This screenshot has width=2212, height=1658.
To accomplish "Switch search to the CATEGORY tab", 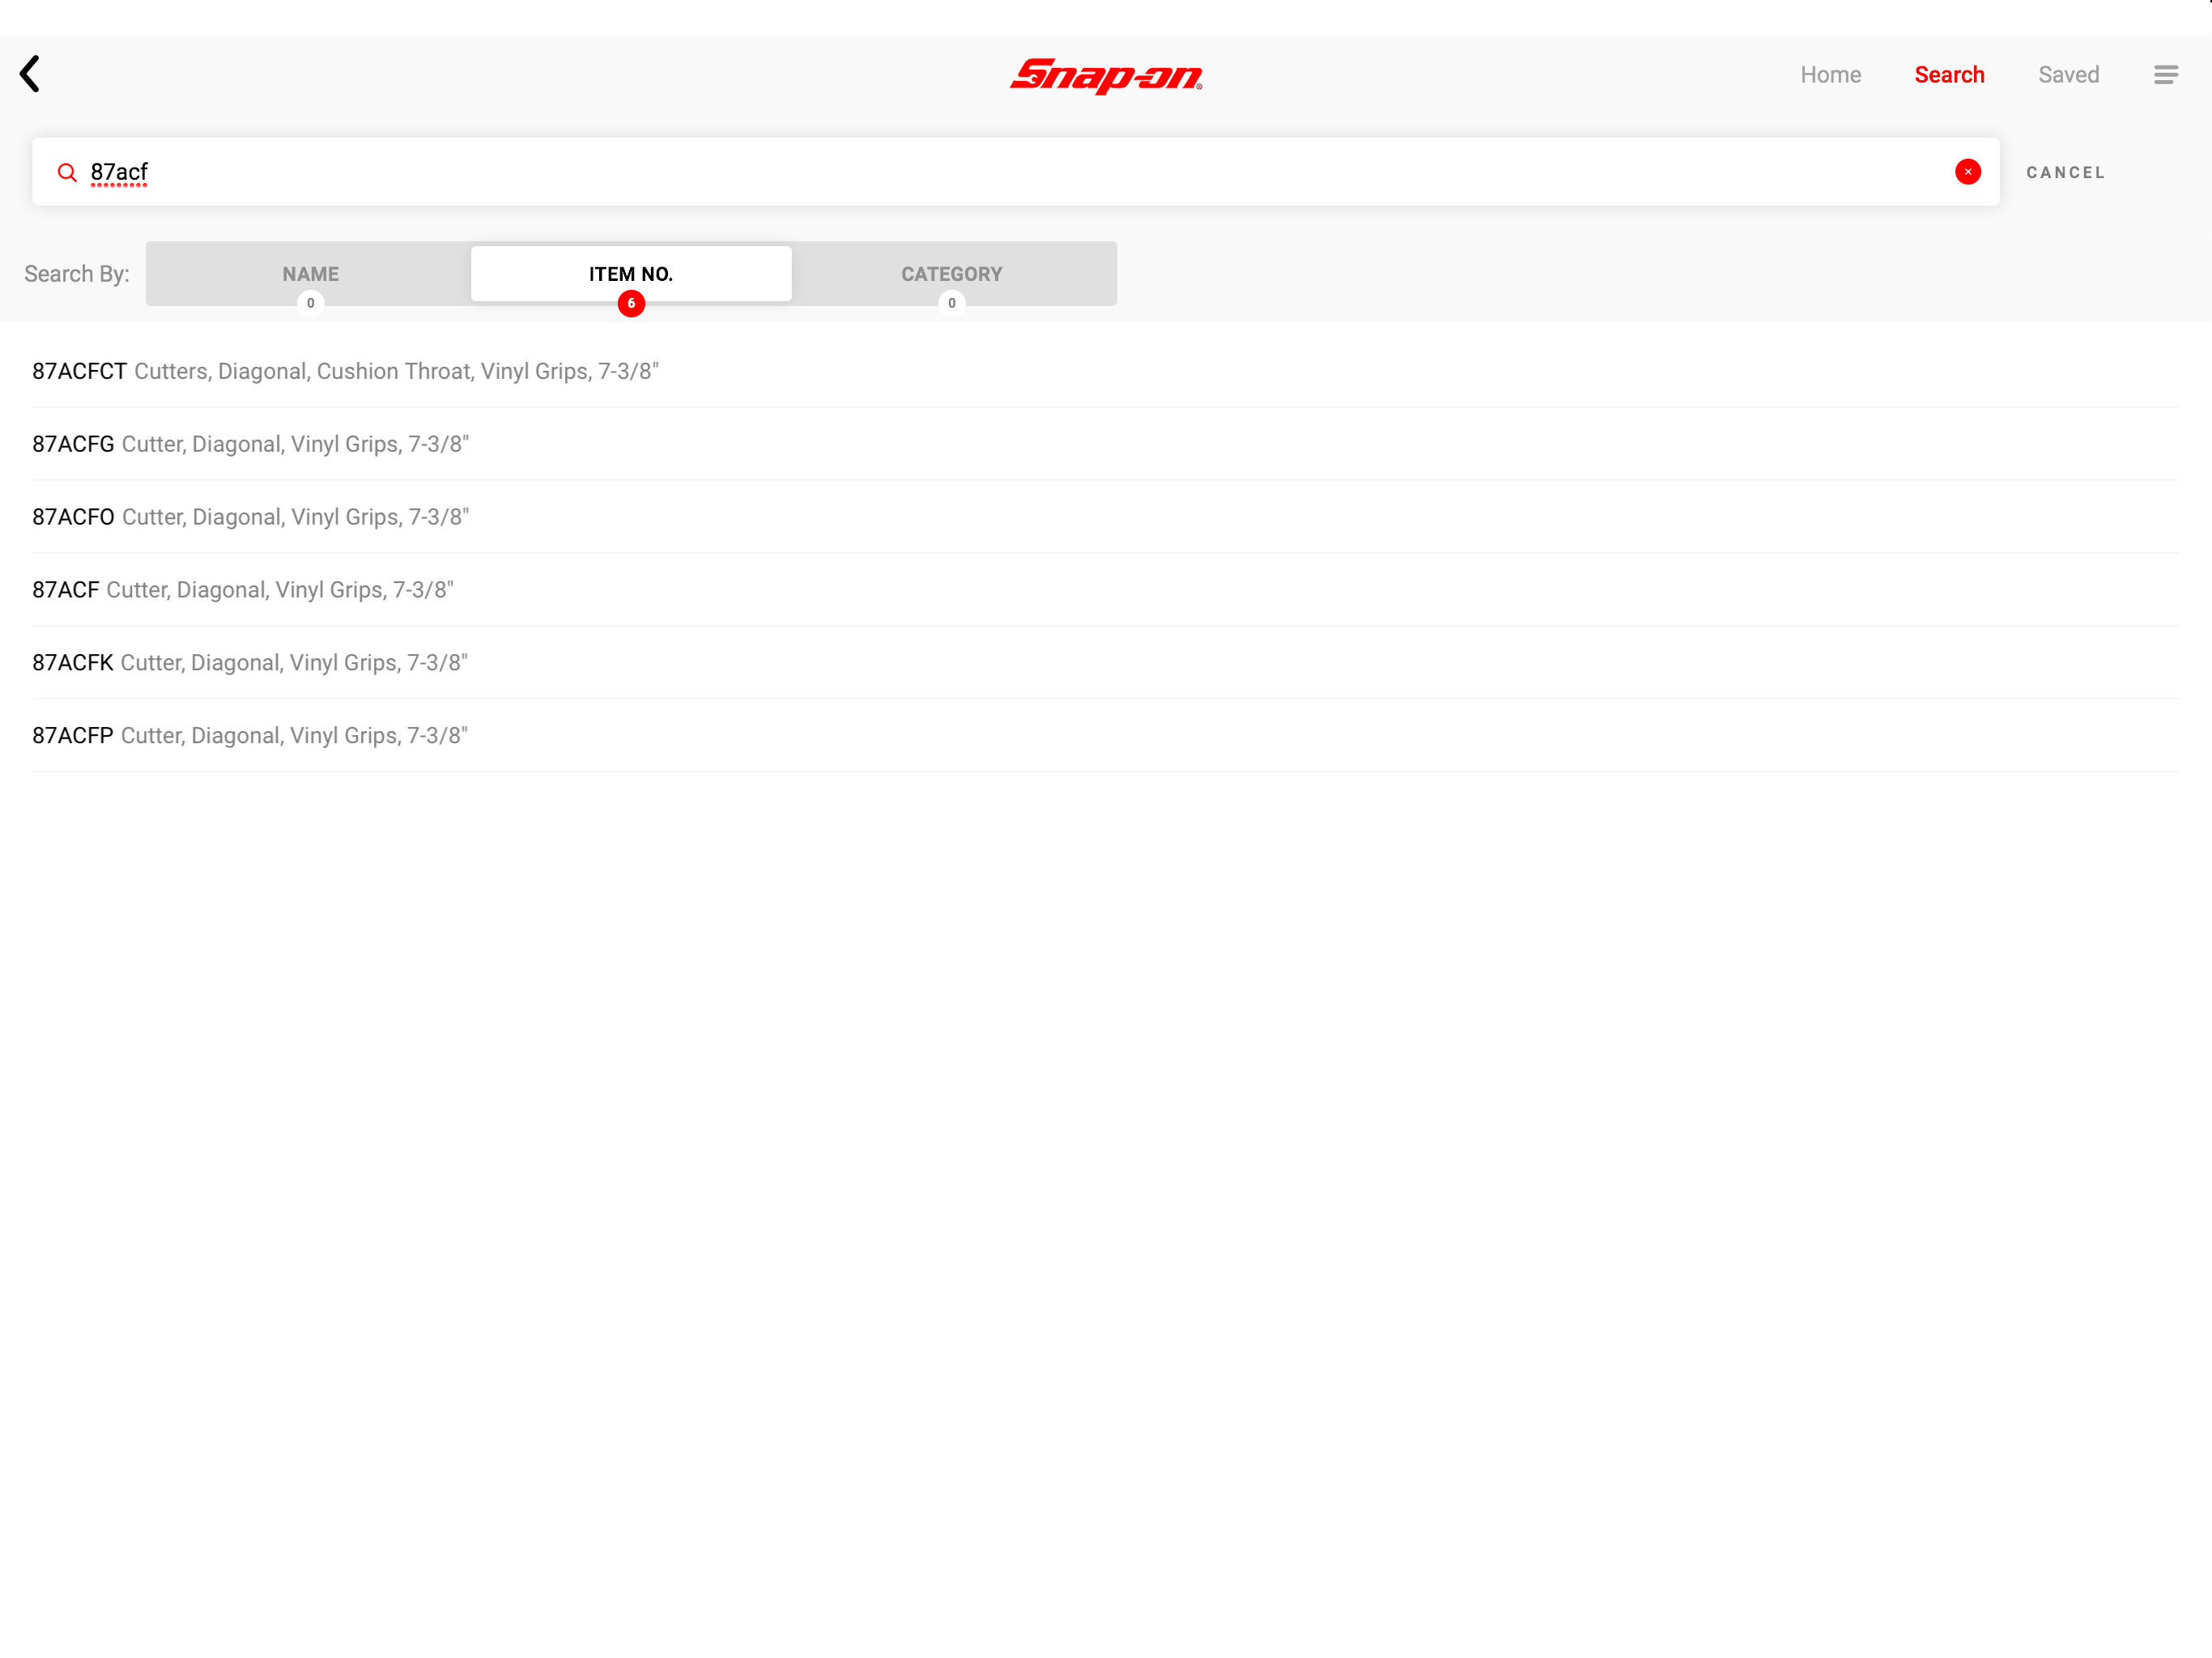I will coord(951,273).
